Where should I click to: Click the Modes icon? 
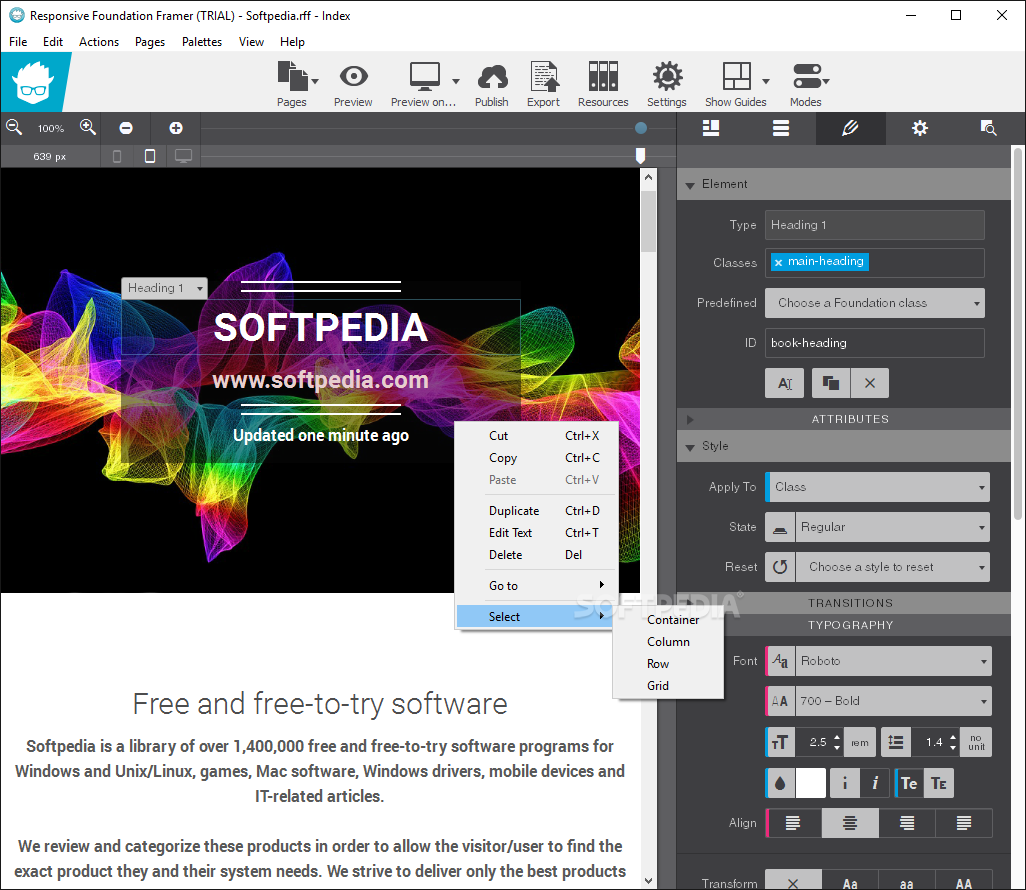(x=807, y=77)
